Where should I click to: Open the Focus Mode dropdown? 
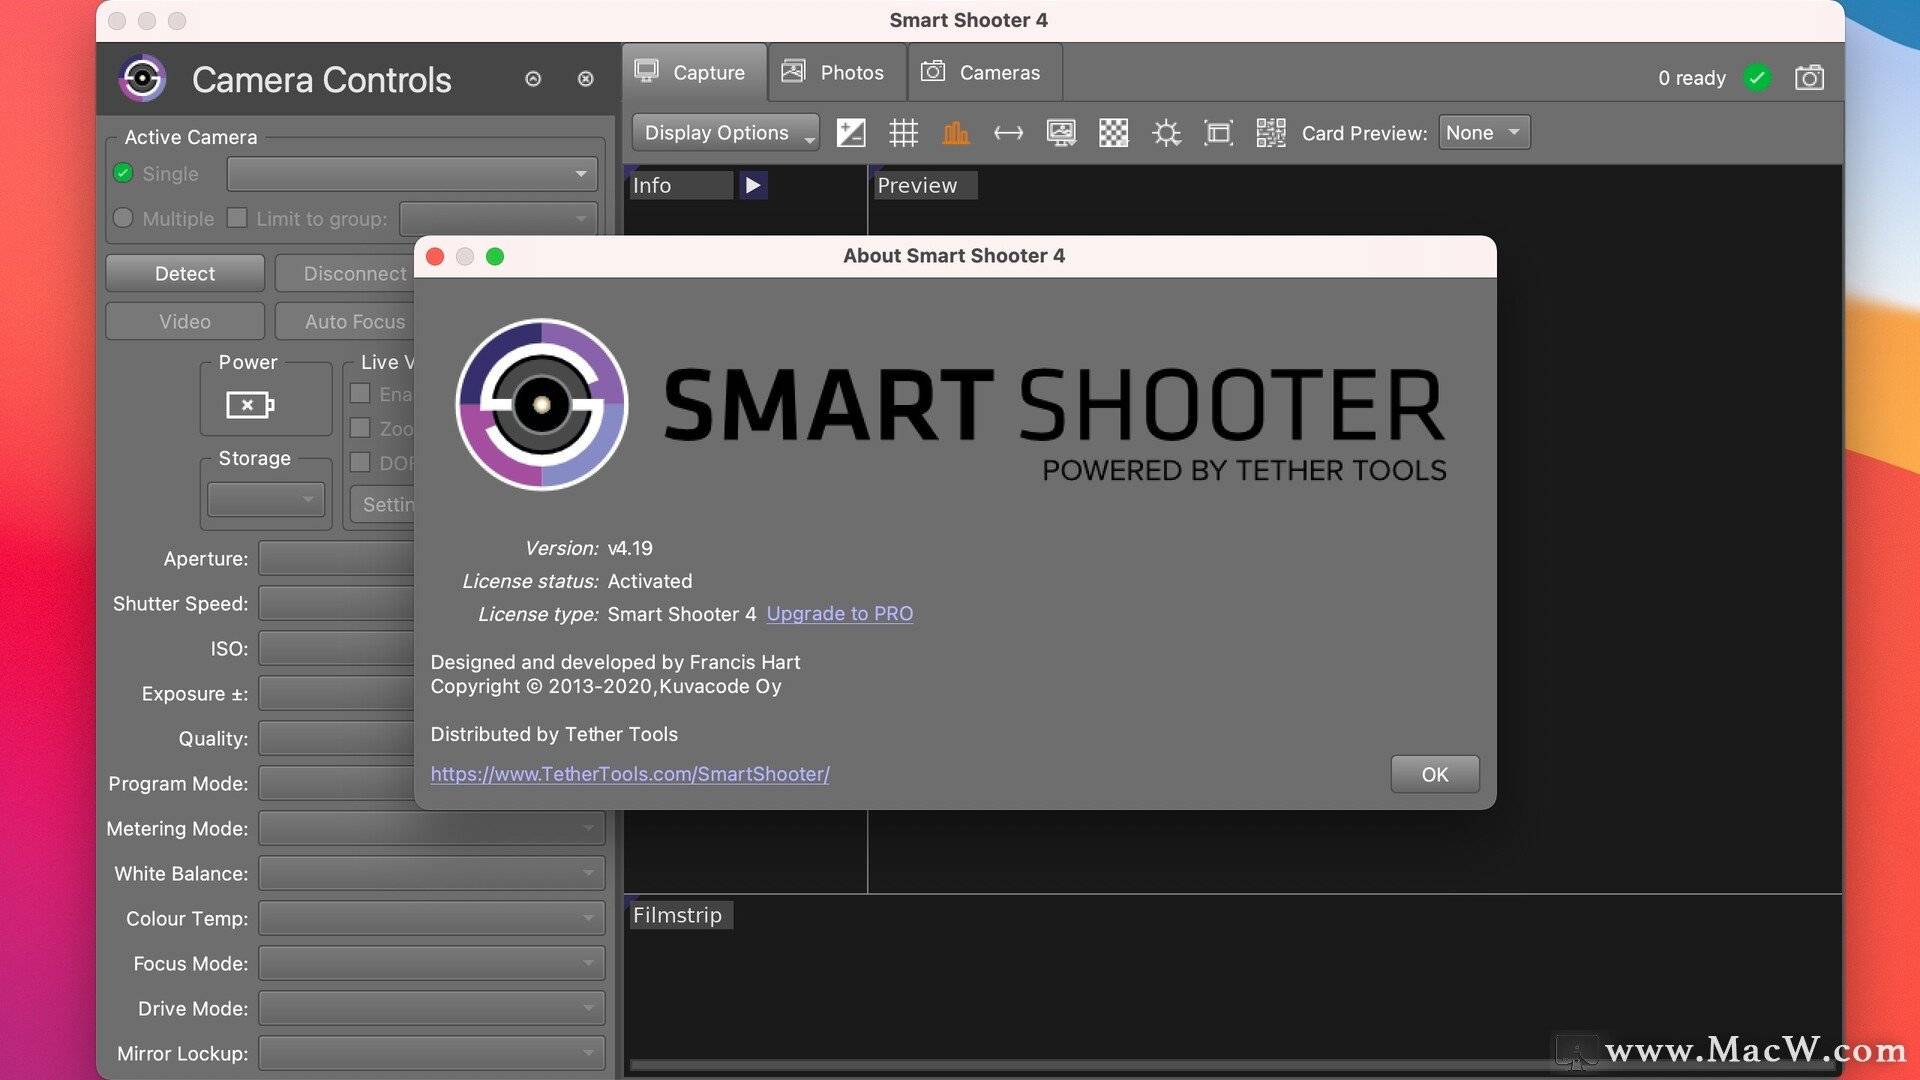pyautogui.click(x=431, y=963)
